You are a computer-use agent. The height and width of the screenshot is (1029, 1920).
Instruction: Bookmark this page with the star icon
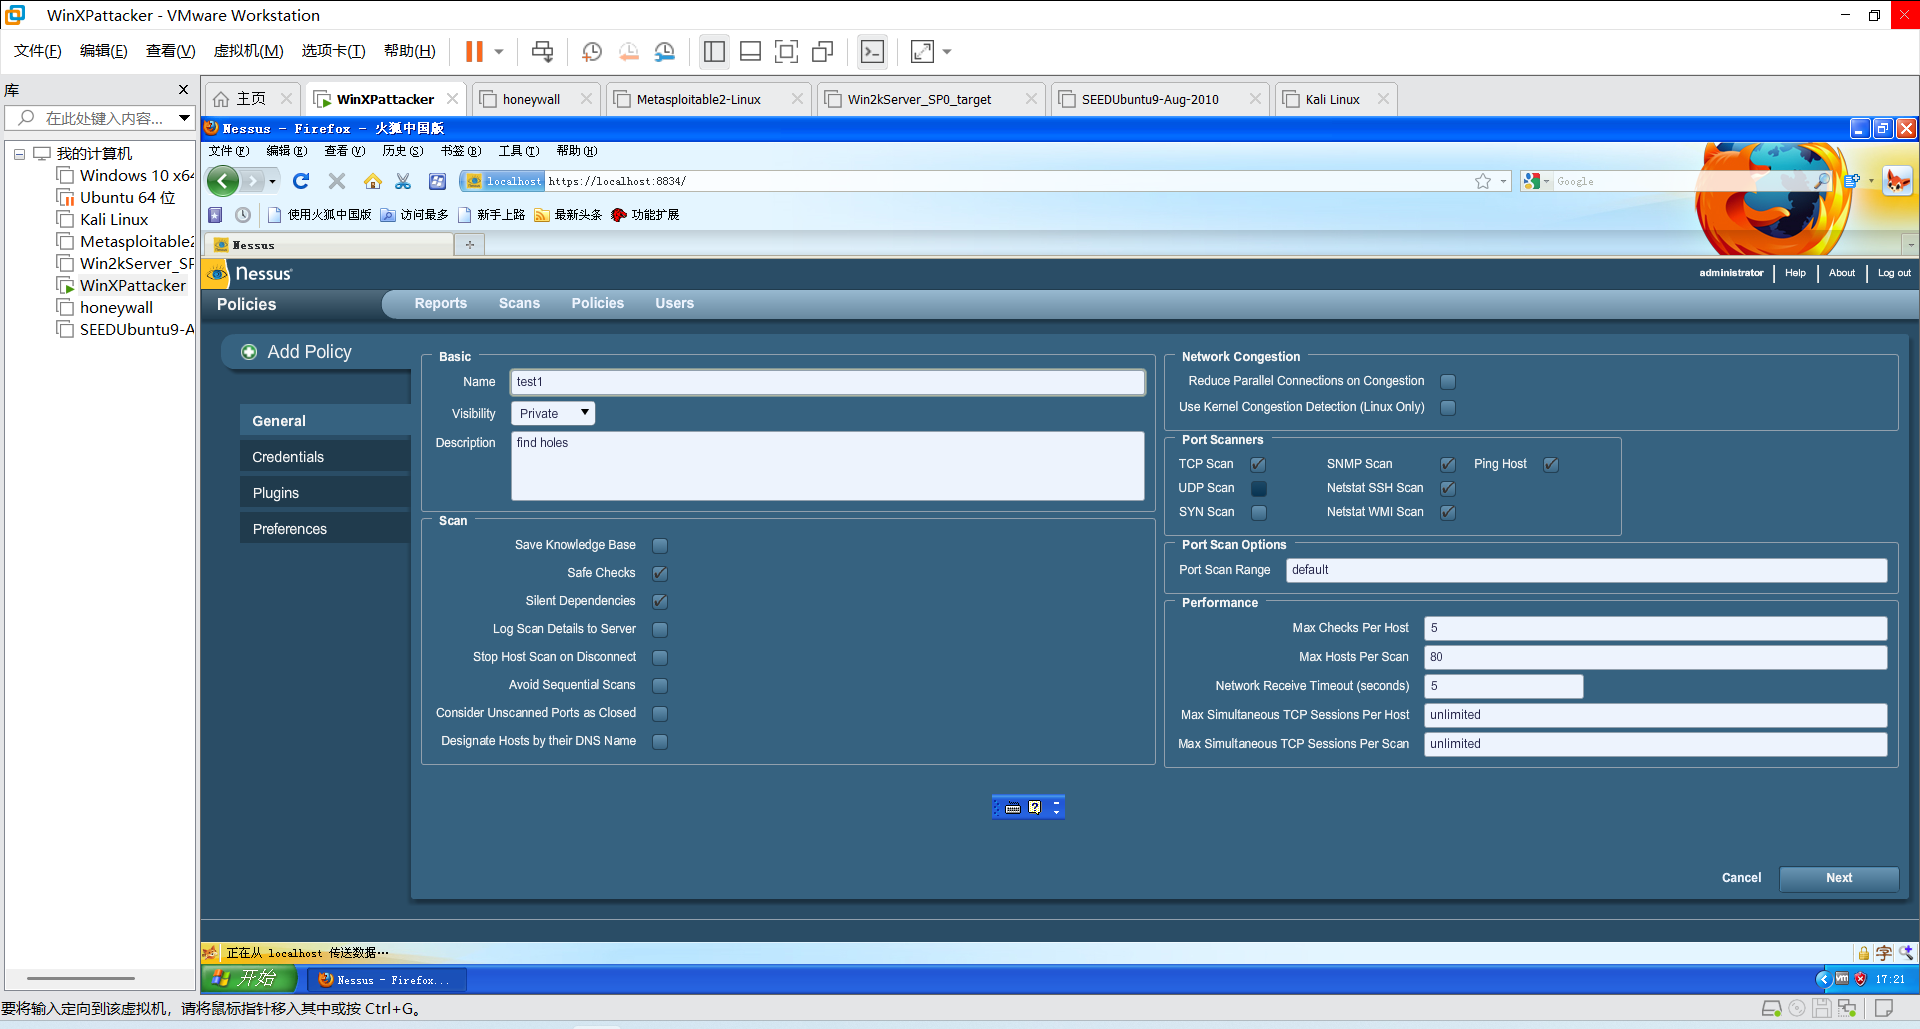click(1483, 181)
